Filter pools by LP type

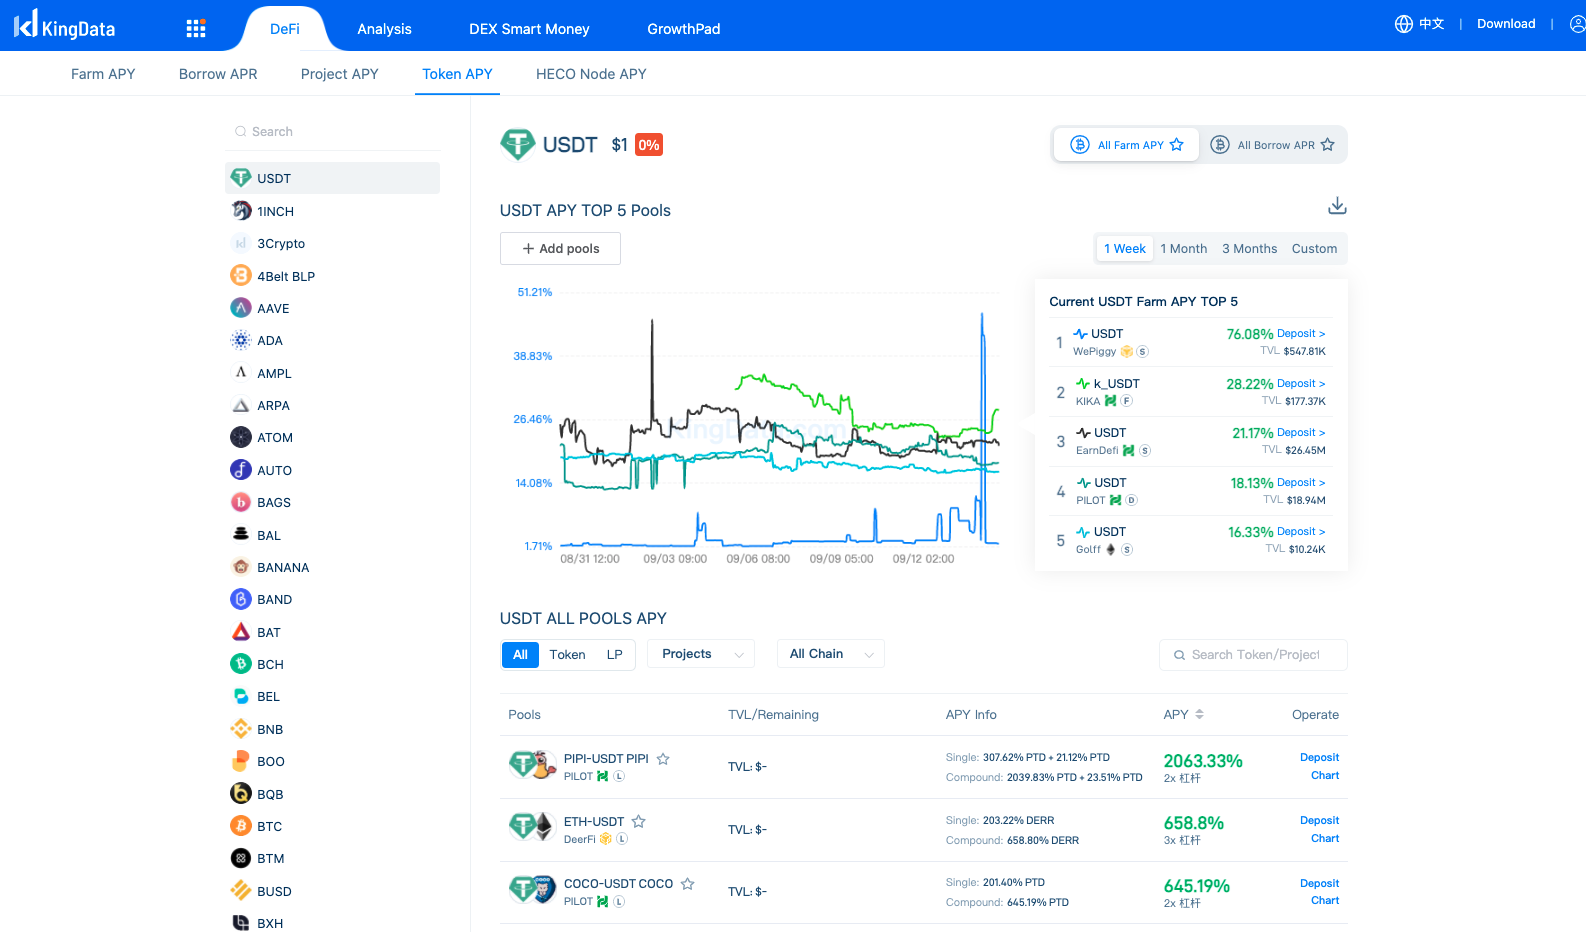coord(614,655)
